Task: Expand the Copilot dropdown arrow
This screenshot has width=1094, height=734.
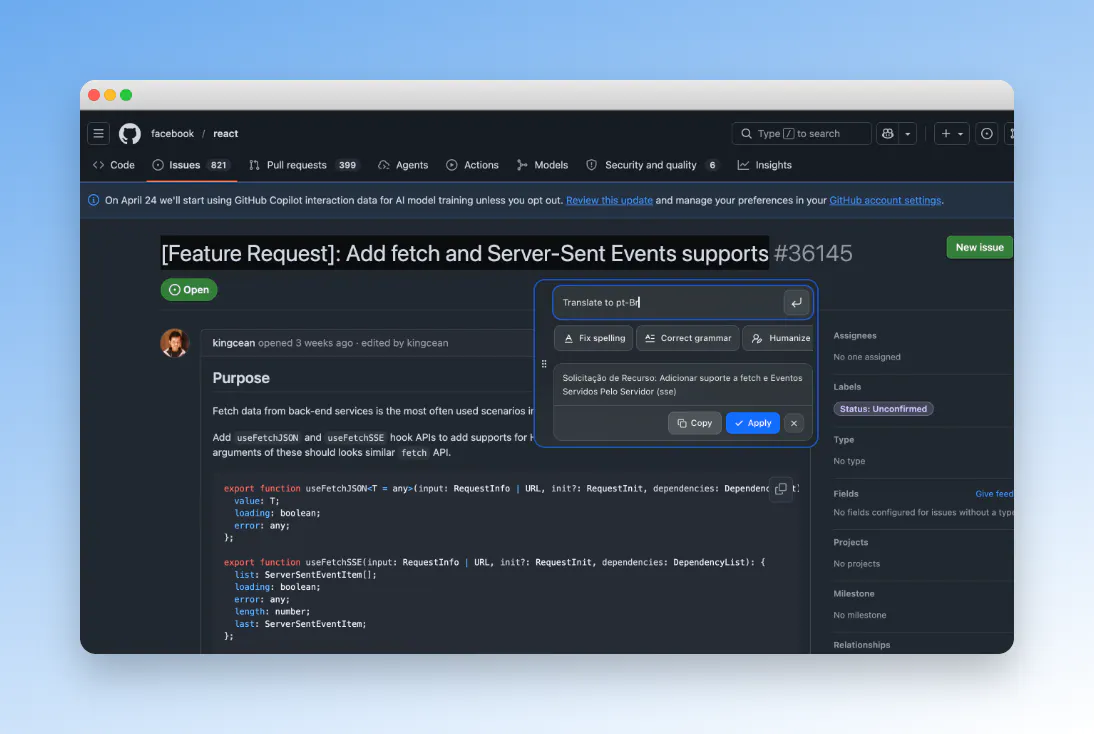Action: [908, 133]
